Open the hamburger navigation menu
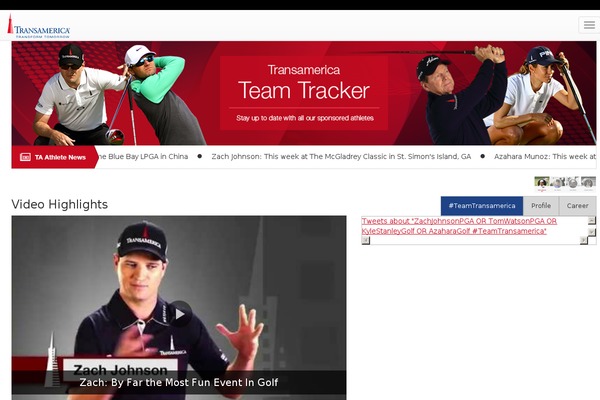 589,25
